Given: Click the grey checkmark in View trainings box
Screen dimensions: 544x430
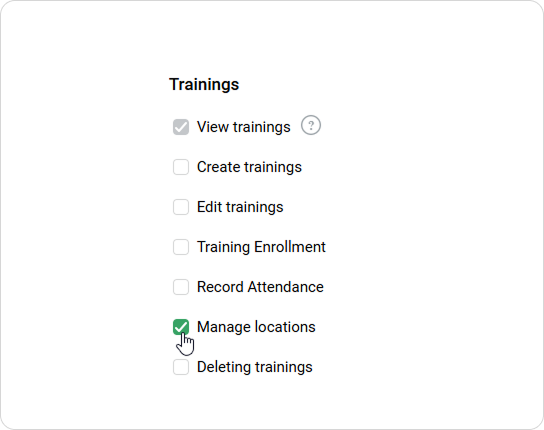Looking at the screenshot, I should [181, 127].
